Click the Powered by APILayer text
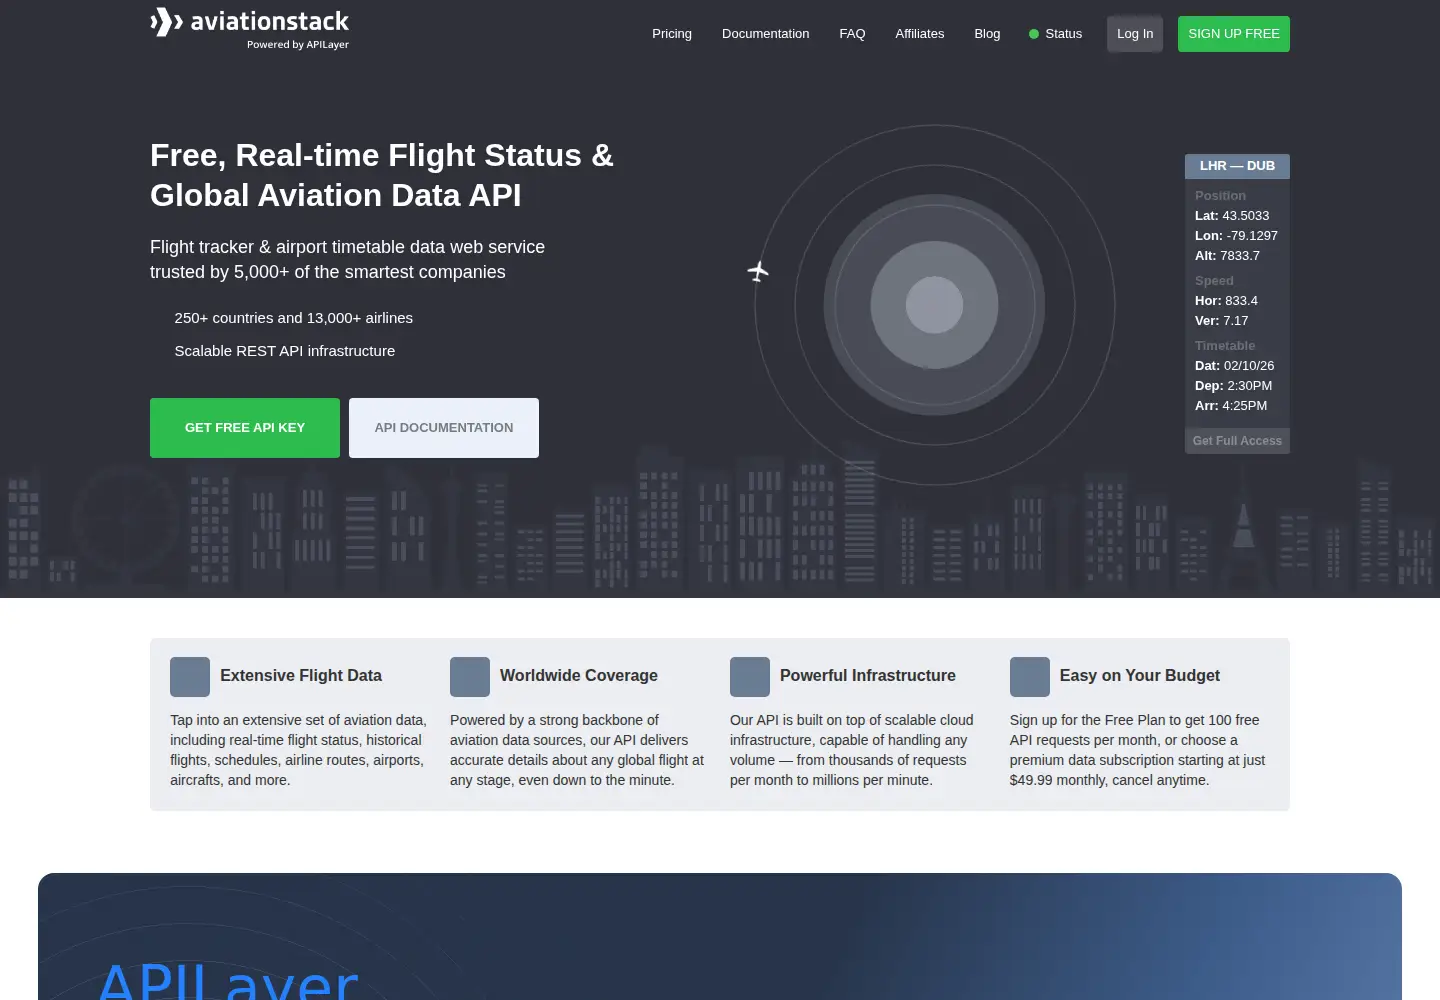This screenshot has height=1000, width=1440. [298, 45]
